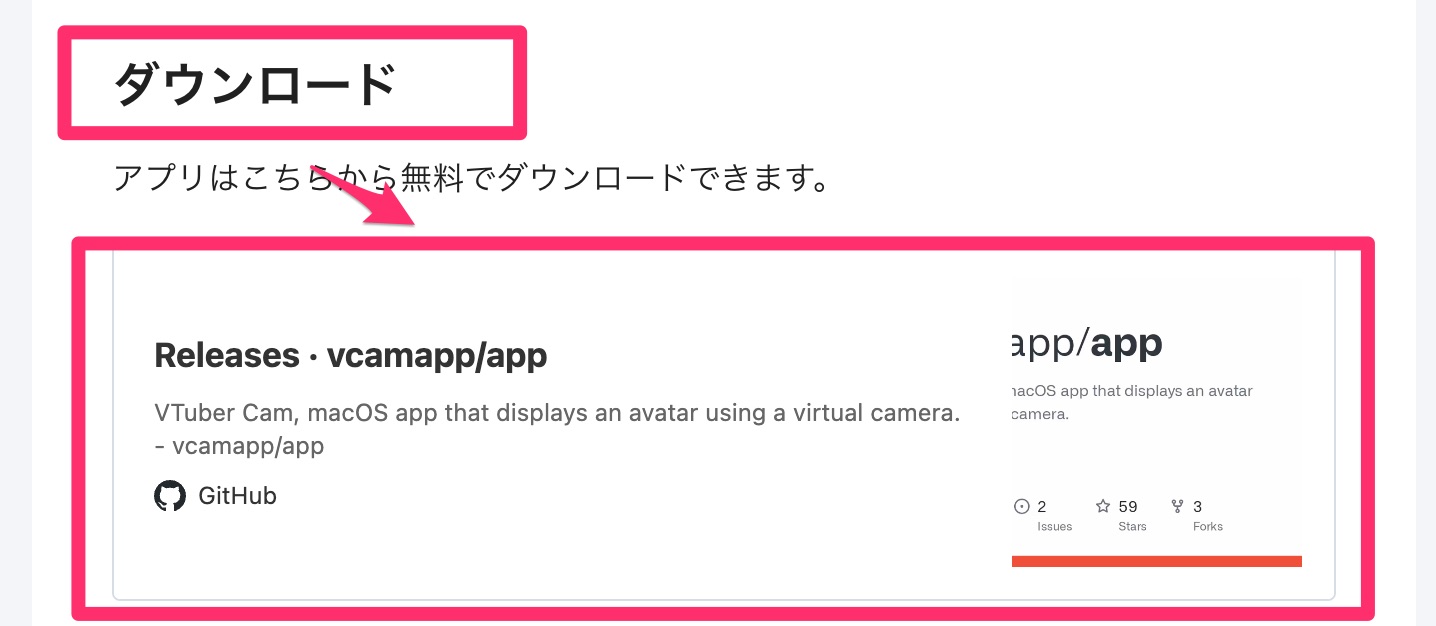Open the "Releases · vcamapp/app" link title
This screenshot has width=1436, height=626.
coord(351,355)
